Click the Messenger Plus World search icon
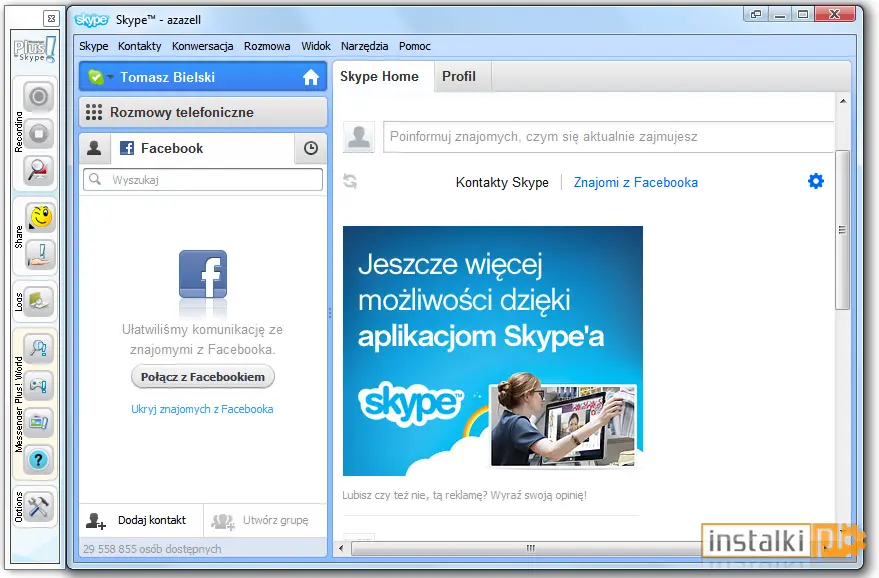The height and width of the screenshot is (578, 879). (x=38, y=349)
